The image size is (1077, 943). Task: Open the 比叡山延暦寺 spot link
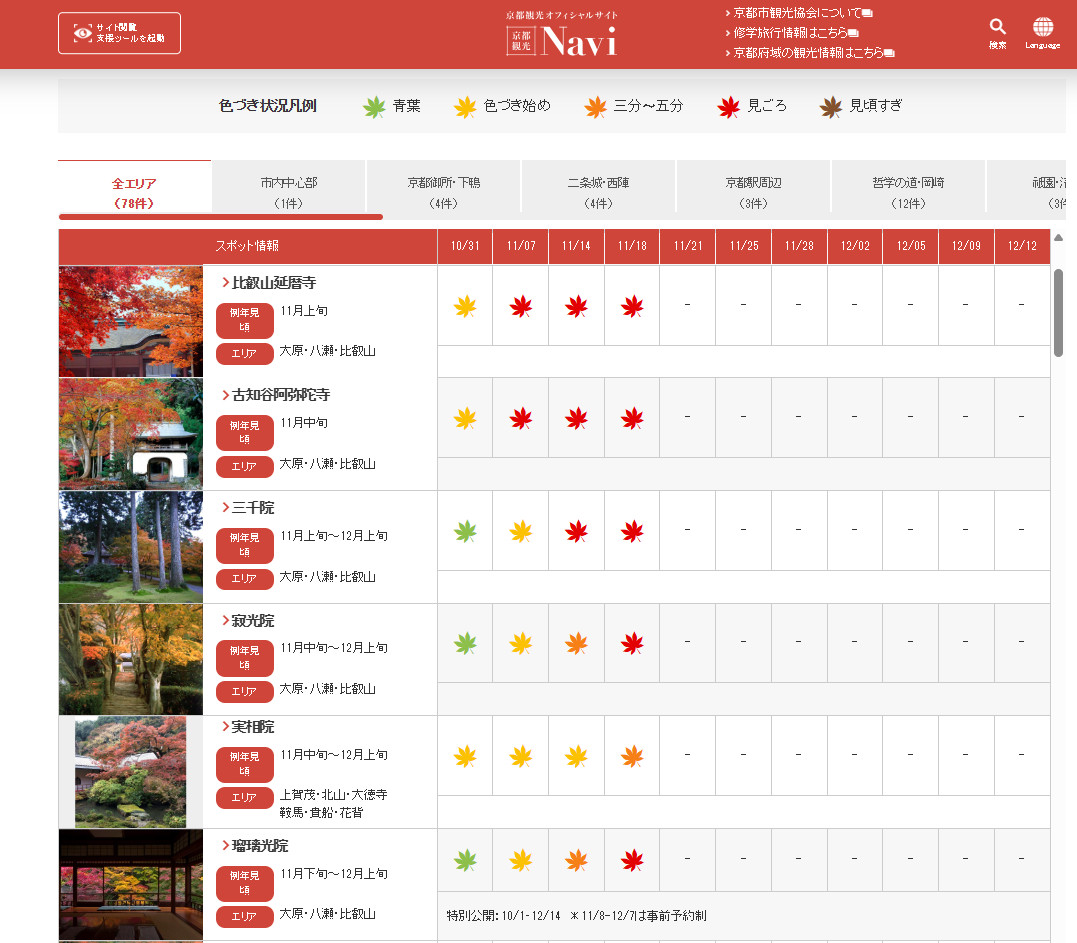(273, 283)
